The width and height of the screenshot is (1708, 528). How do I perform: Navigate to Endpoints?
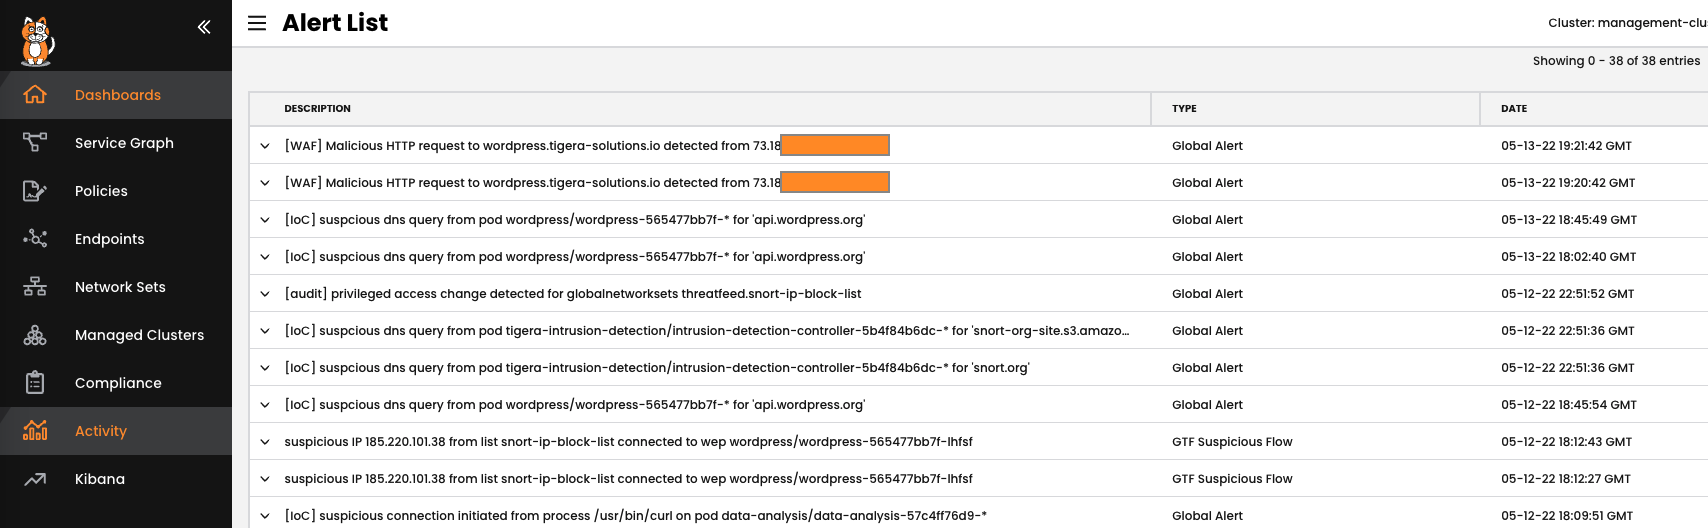116,239
